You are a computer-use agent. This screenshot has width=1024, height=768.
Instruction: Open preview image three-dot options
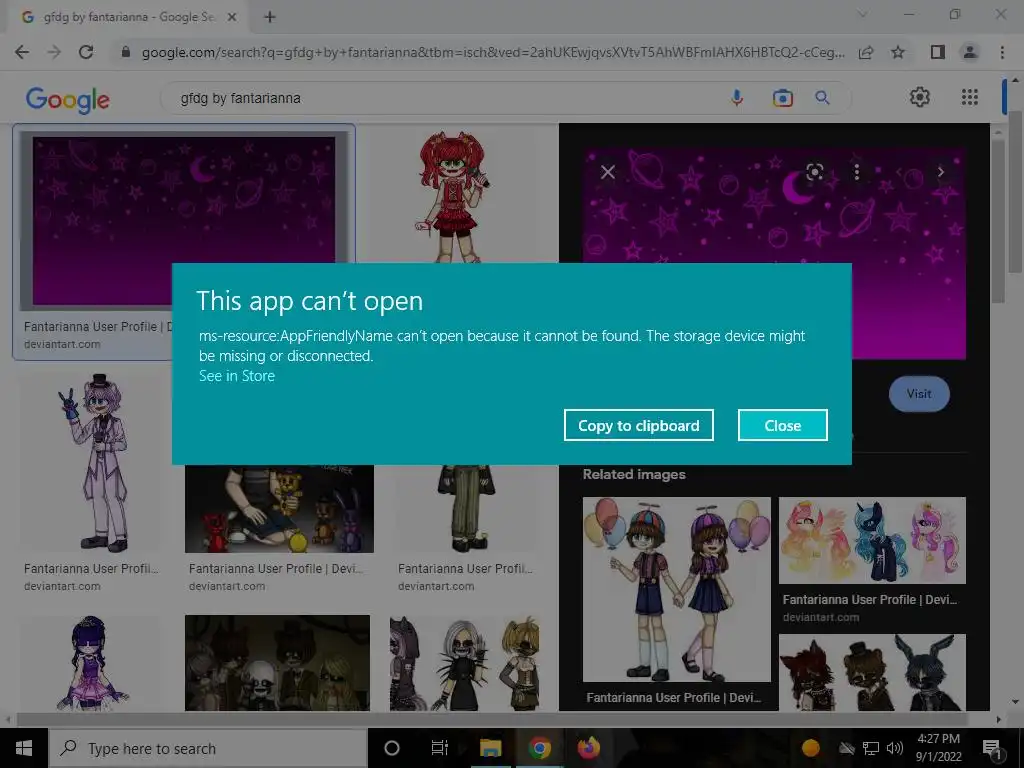[x=857, y=172]
